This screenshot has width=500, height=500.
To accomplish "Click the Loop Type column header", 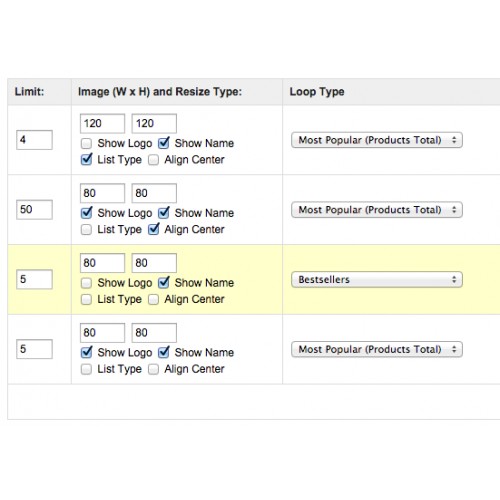I will pyautogui.click(x=317, y=92).
